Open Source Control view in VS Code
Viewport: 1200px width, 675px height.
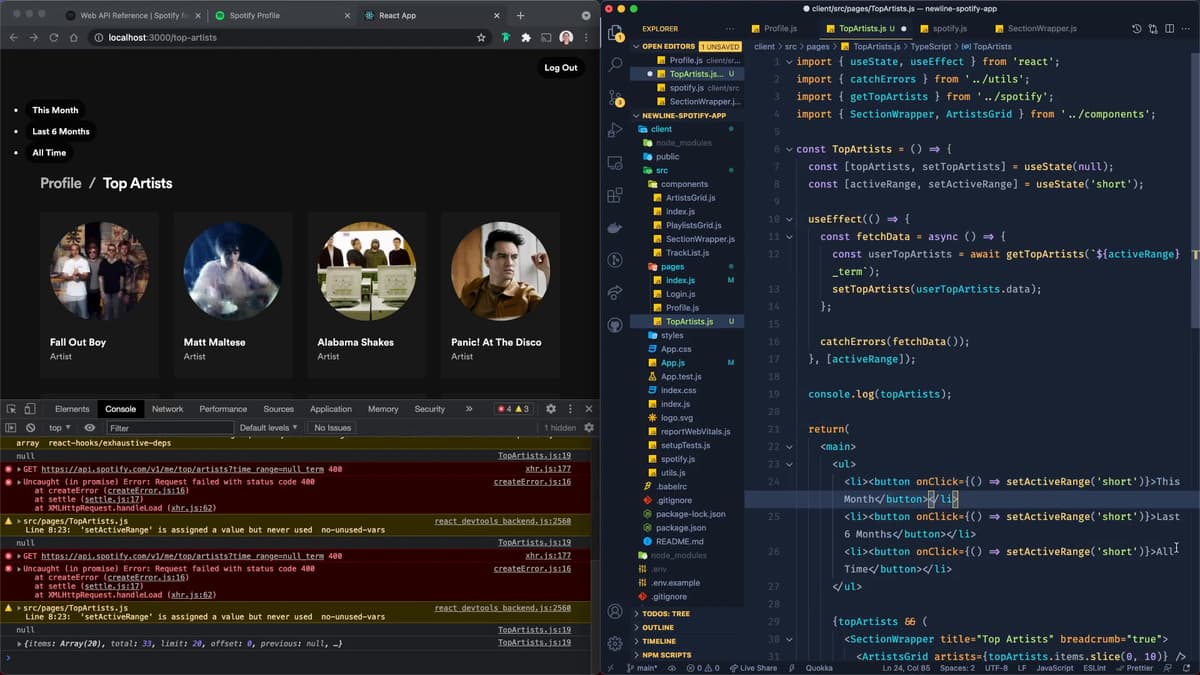615,98
